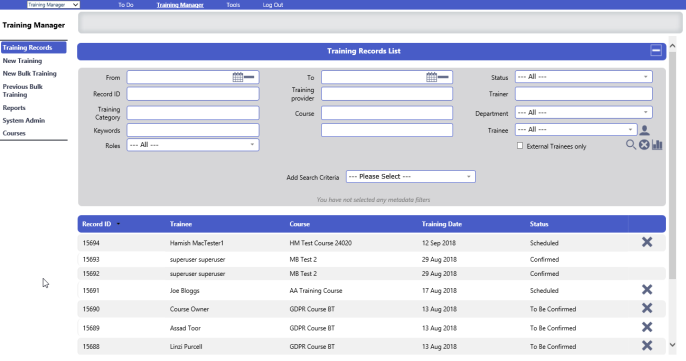This screenshot has height=361, width=686.
Task: Open the Trainee dropdown
Action: coord(576,130)
